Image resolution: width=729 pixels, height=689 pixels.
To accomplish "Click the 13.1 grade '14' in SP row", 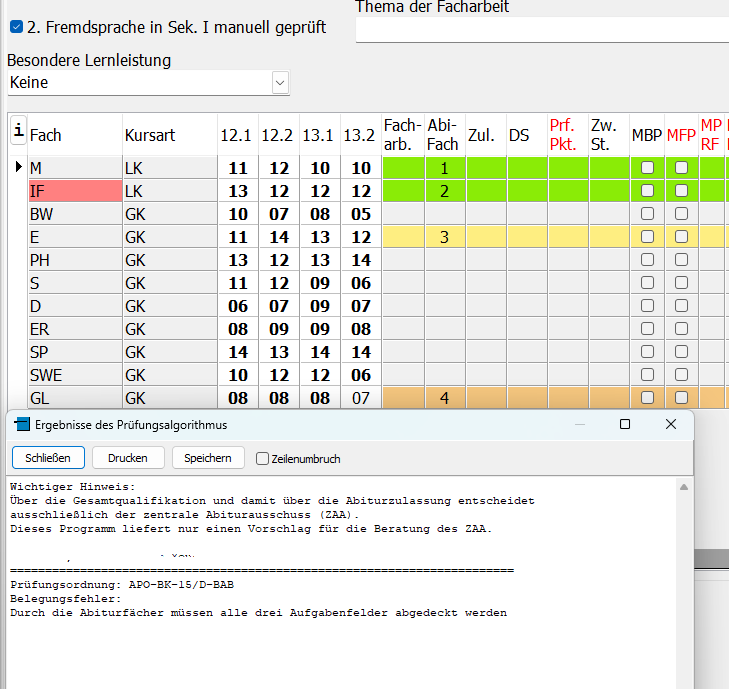I will (320, 352).
